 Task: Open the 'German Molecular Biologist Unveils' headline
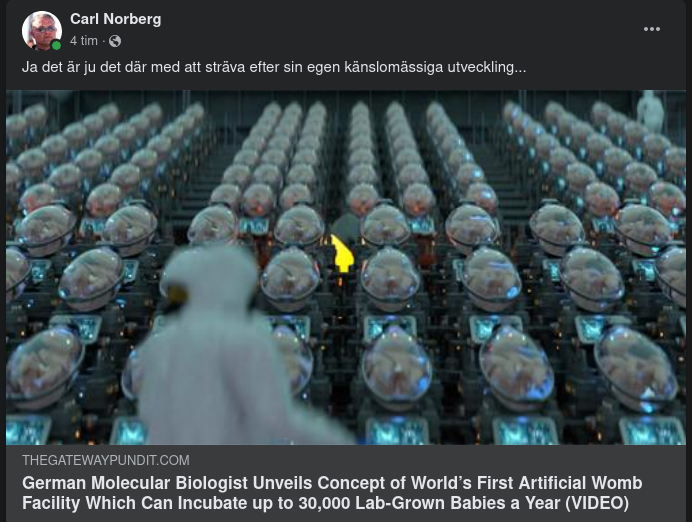332,493
